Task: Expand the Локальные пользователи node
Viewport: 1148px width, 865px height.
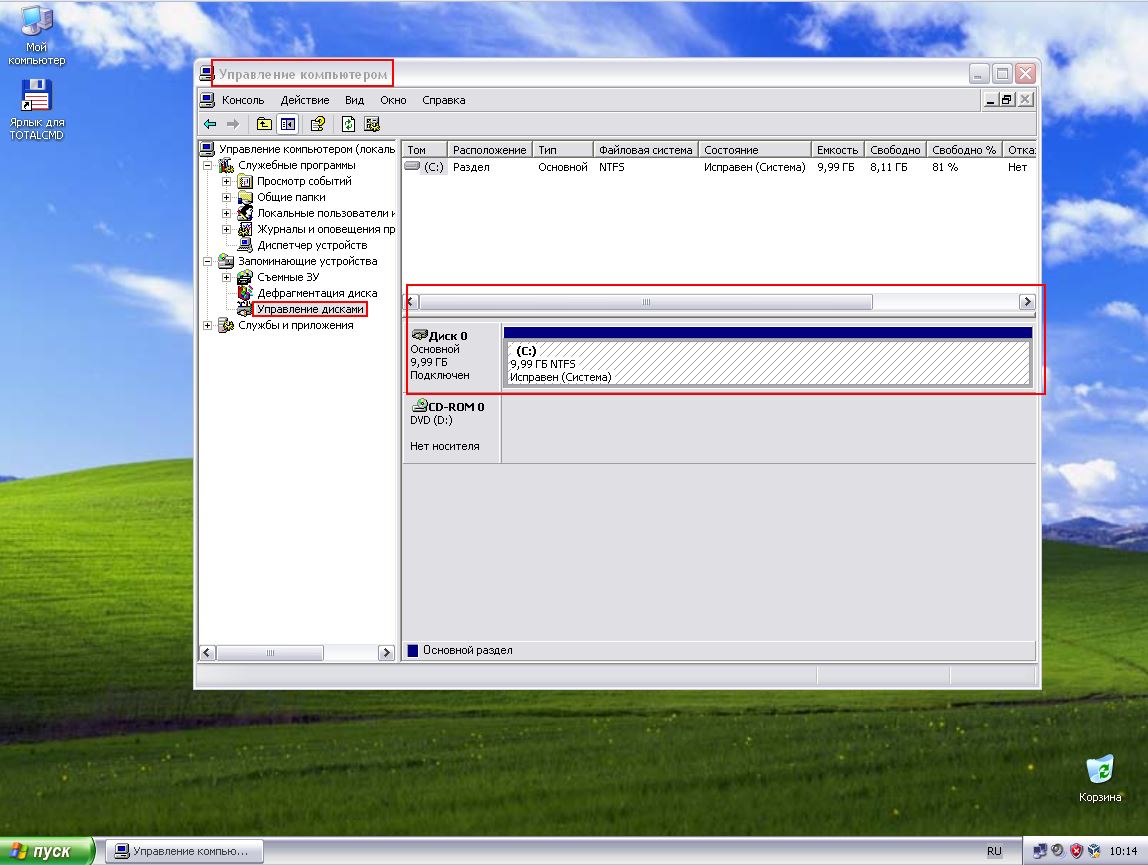Action: pyautogui.click(x=226, y=213)
